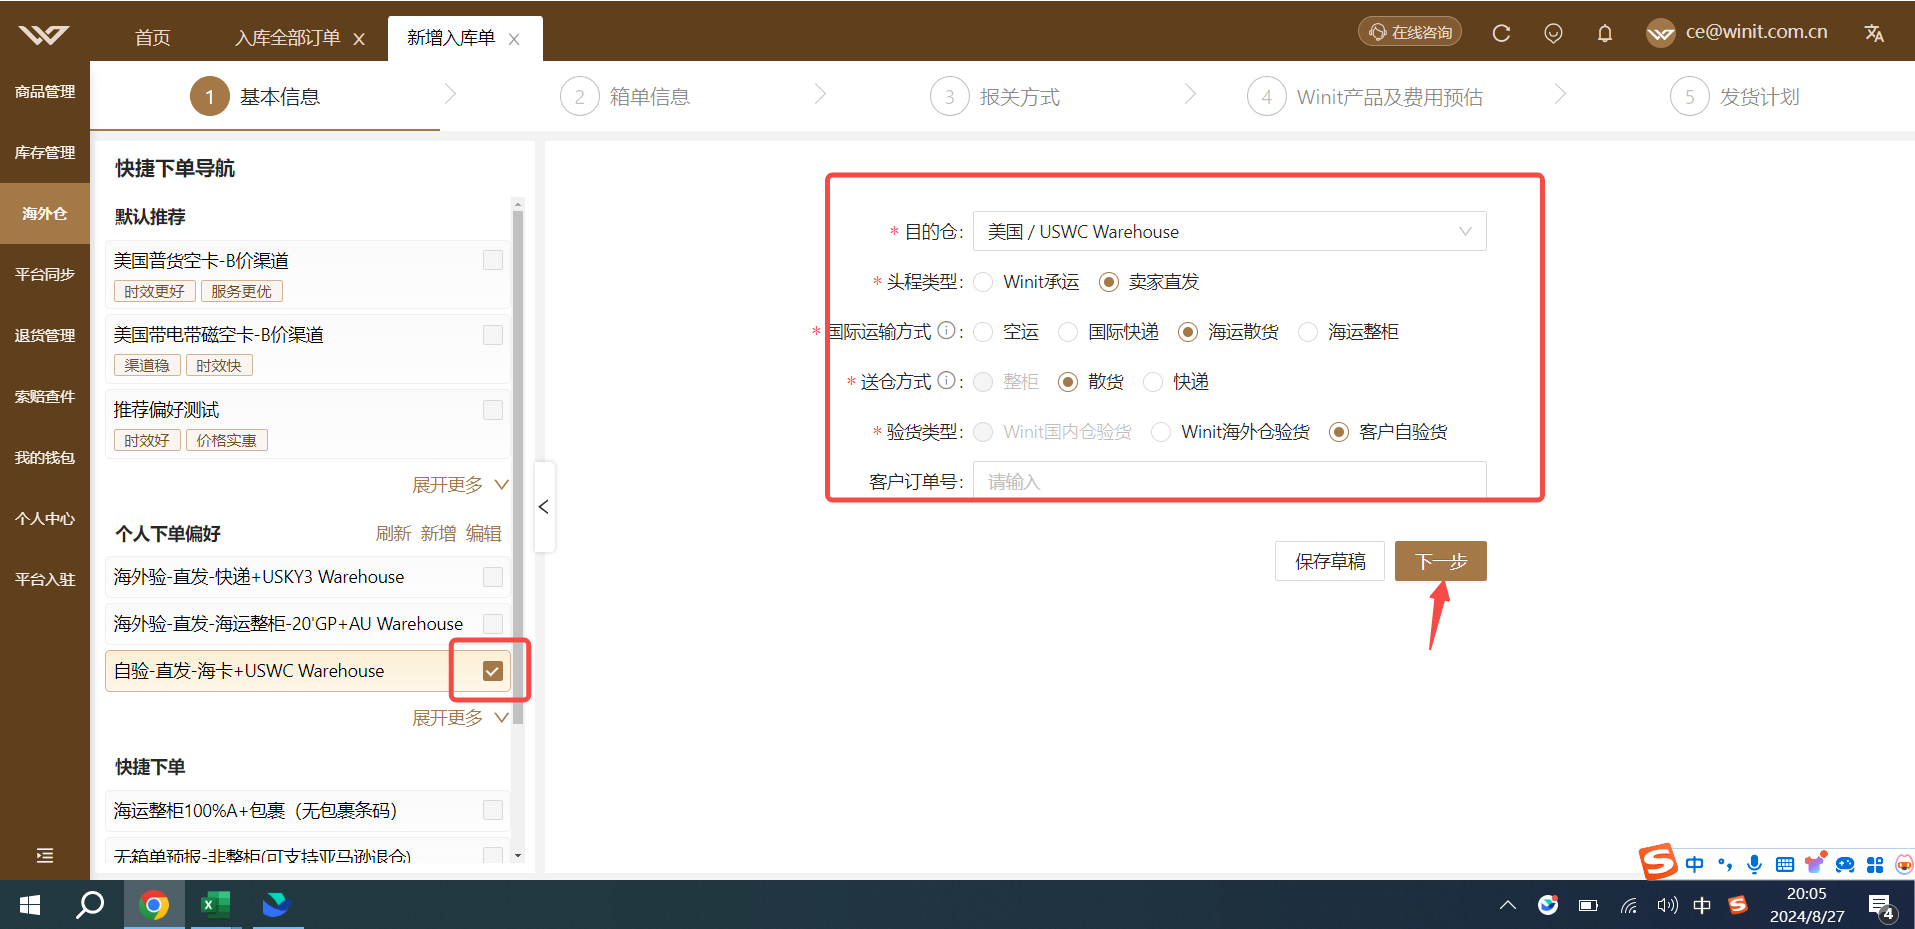This screenshot has height=929, width=1915.
Task: Open Excel from taskbar
Action: (x=215, y=905)
